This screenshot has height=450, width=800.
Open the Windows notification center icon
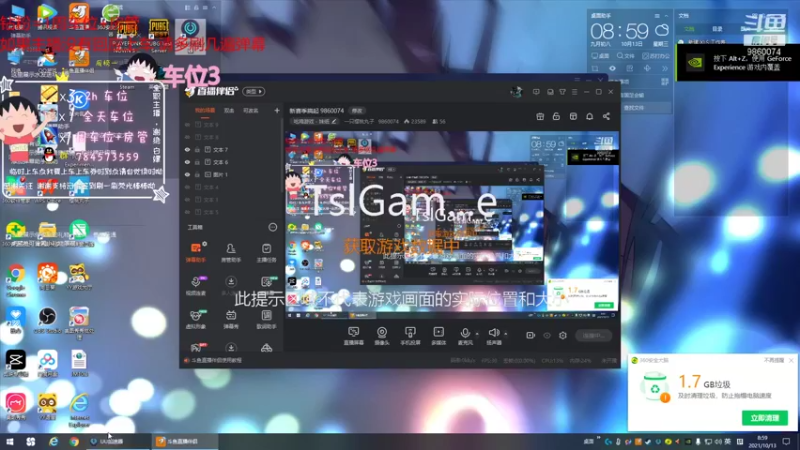(x=786, y=441)
